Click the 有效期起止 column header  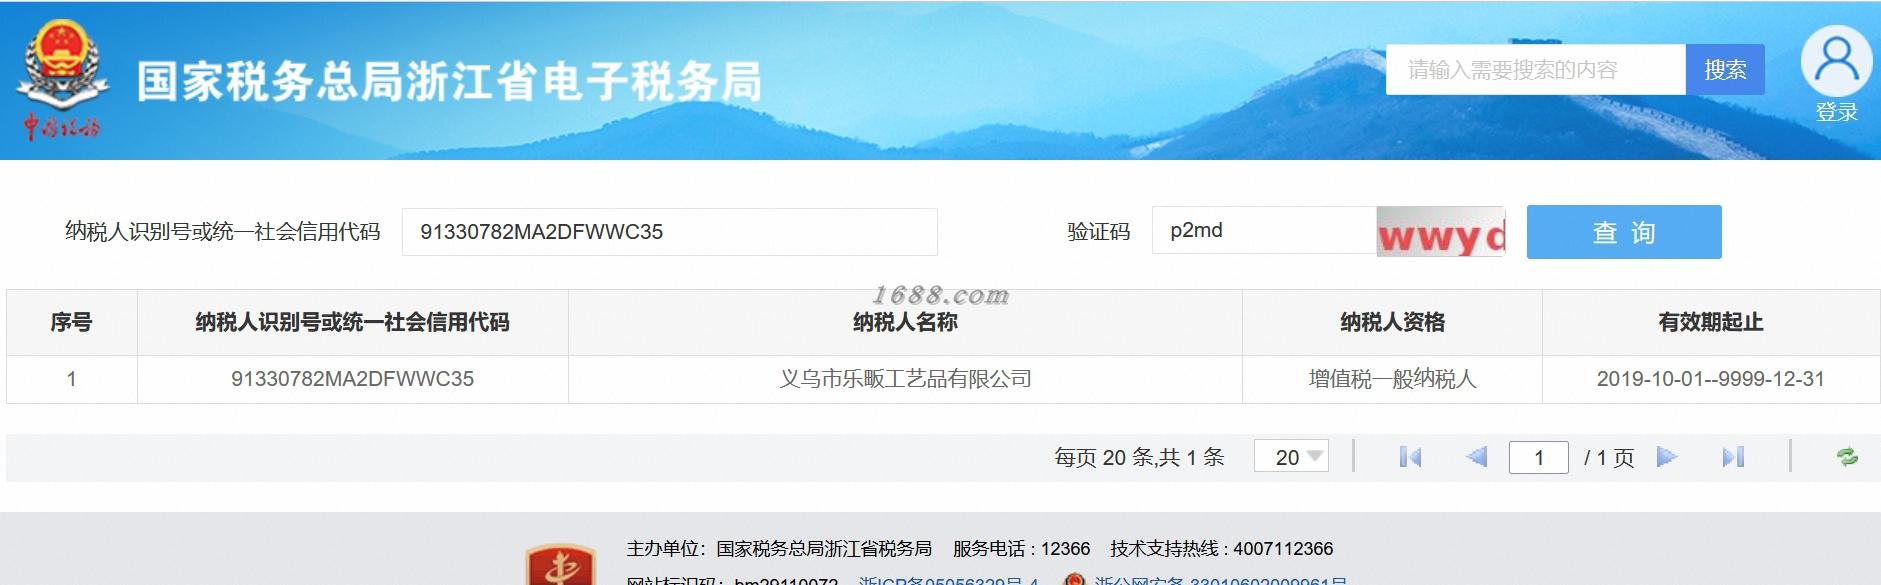point(1711,322)
